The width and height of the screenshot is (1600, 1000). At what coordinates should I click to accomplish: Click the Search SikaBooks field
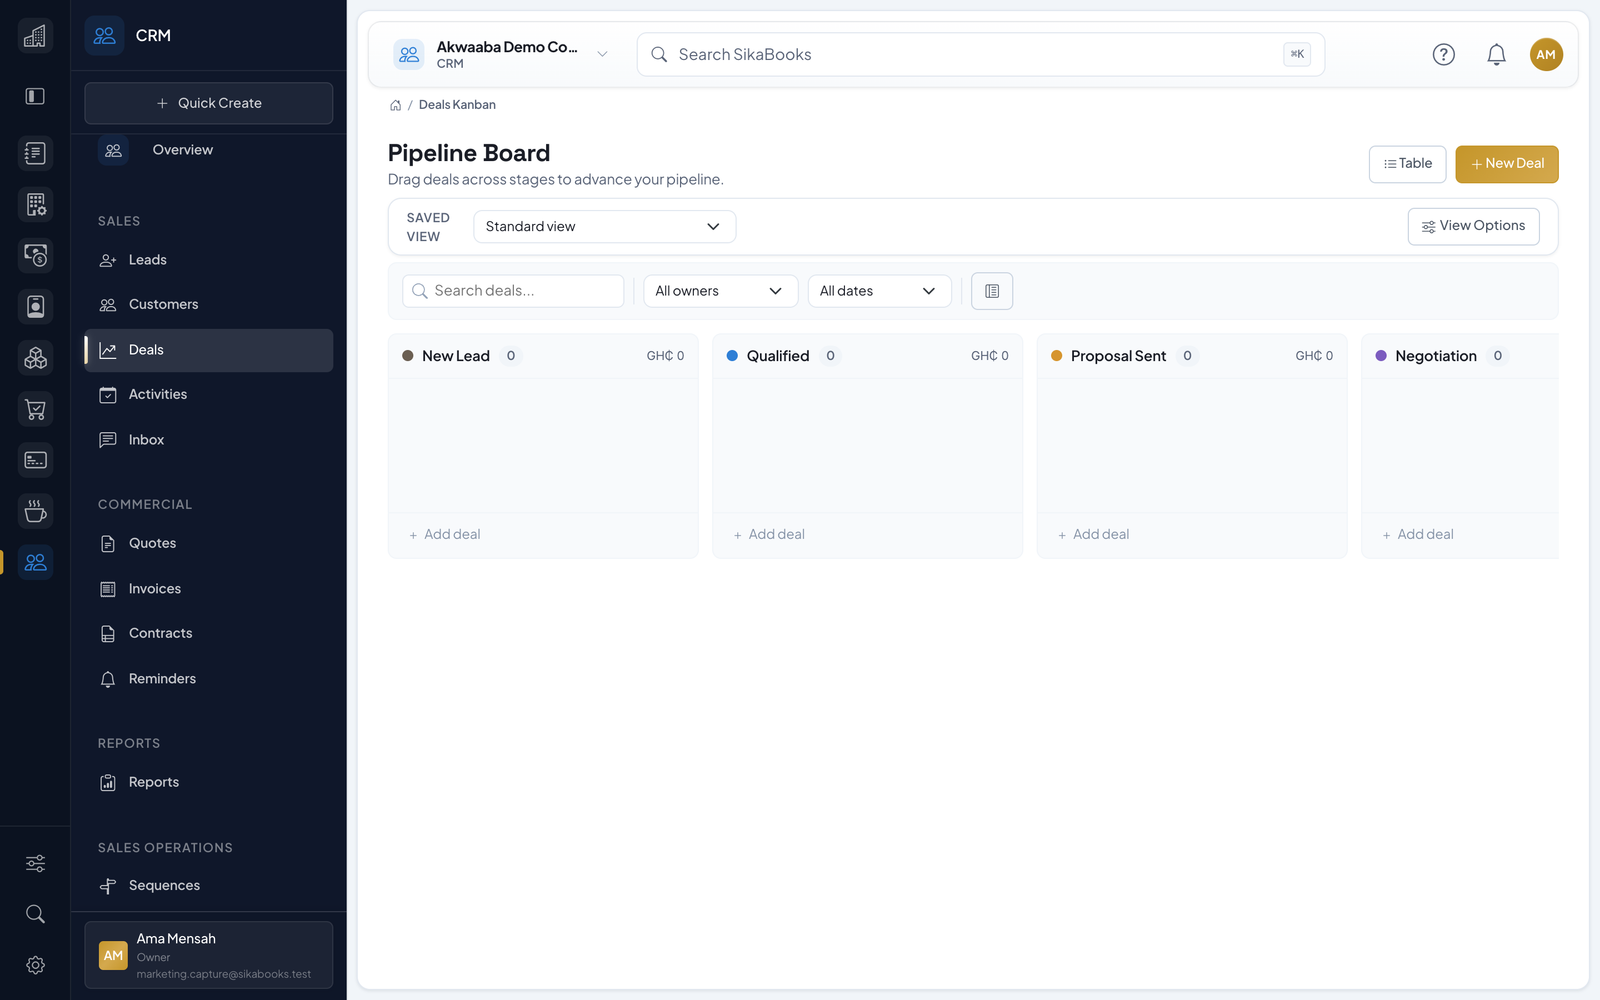tap(981, 55)
